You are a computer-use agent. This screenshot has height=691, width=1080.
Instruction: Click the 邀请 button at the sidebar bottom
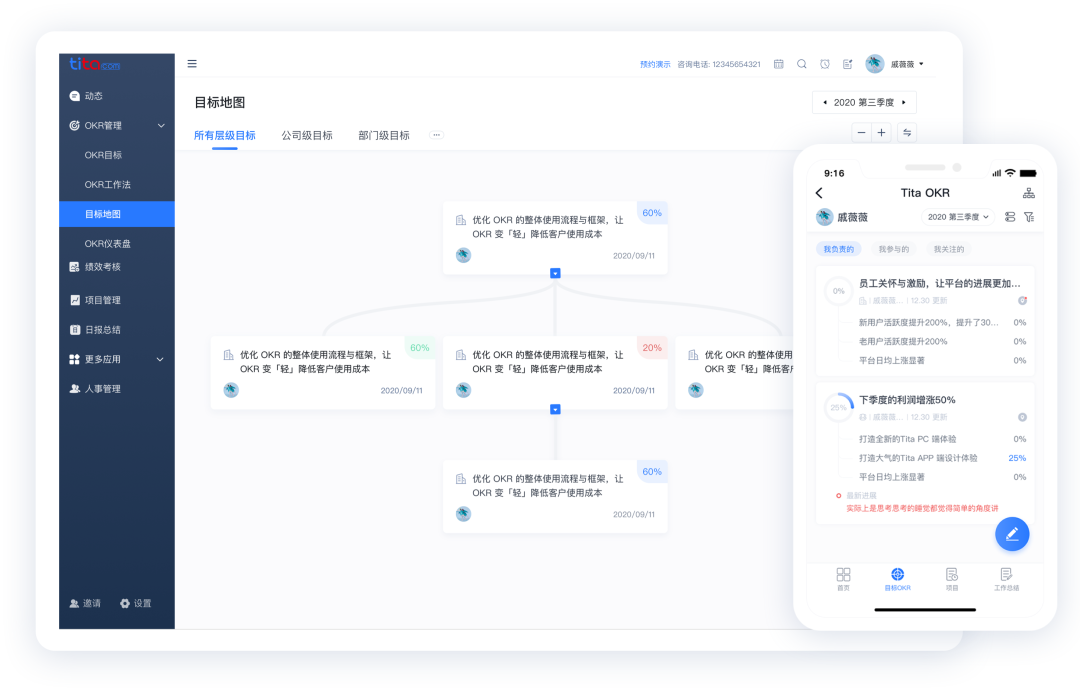[85, 603]
